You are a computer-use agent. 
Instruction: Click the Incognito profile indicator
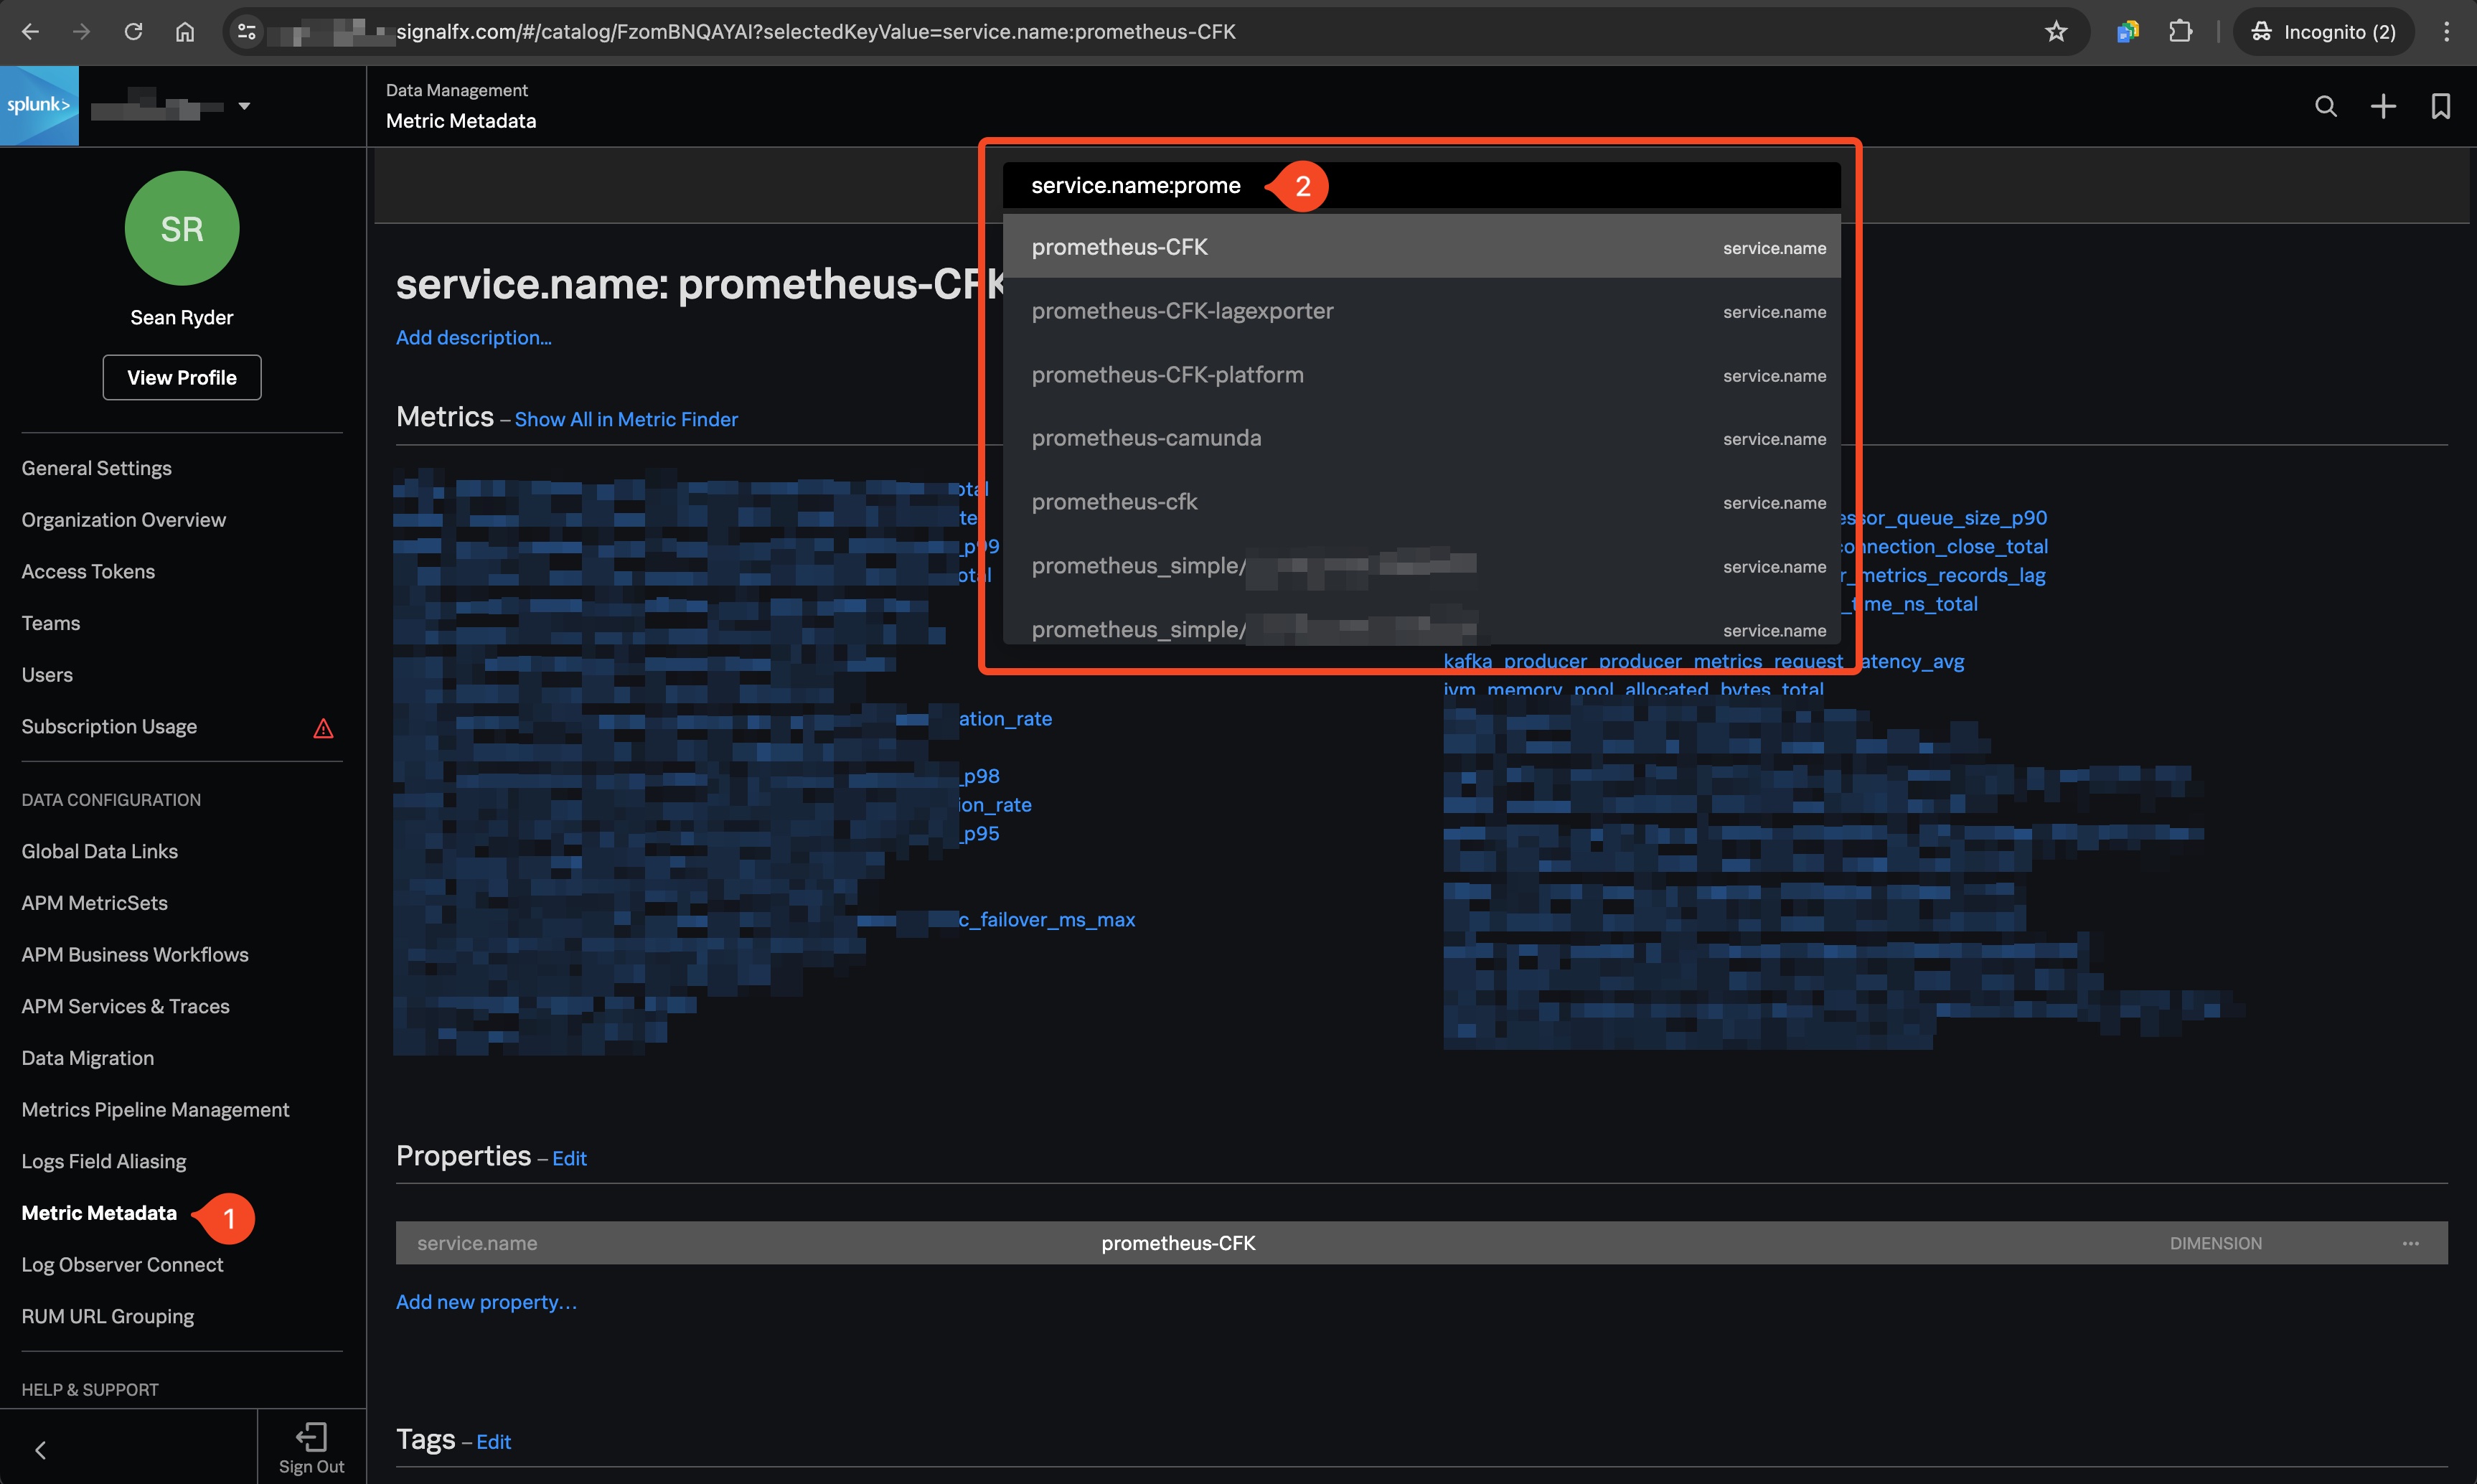[x=2322, y=31]
